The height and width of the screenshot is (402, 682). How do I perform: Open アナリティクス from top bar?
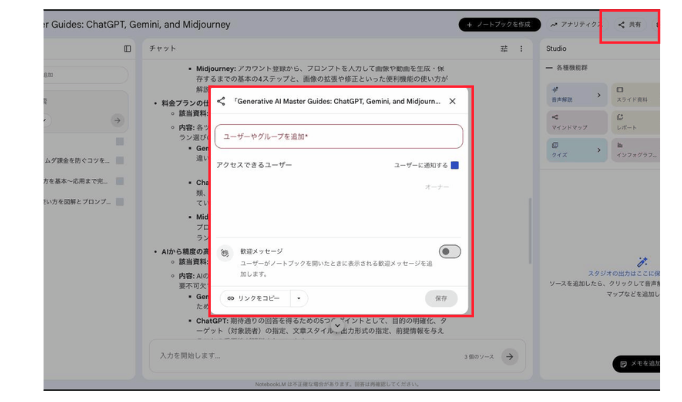[x=577, y=24]
